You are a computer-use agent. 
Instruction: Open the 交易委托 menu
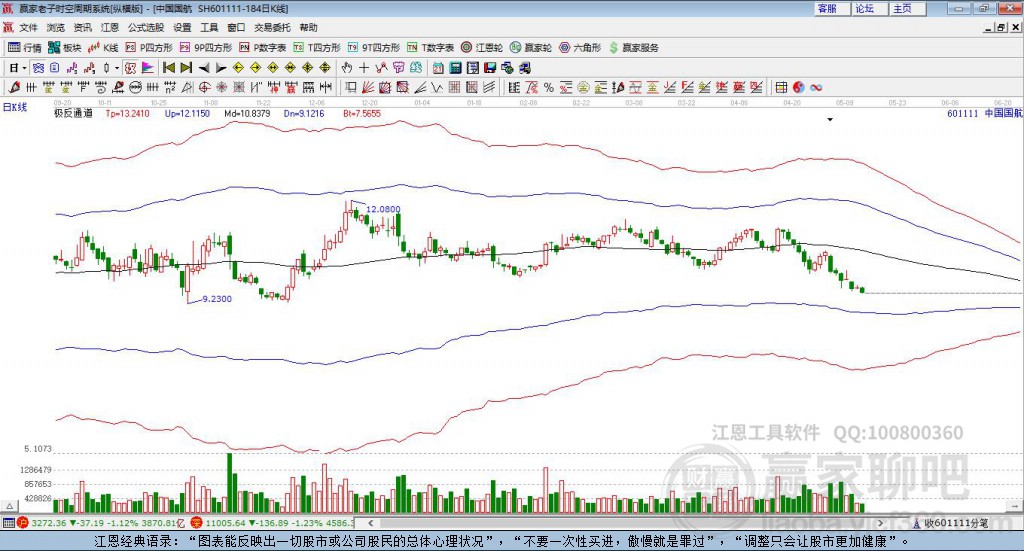(x=272, y=27)
